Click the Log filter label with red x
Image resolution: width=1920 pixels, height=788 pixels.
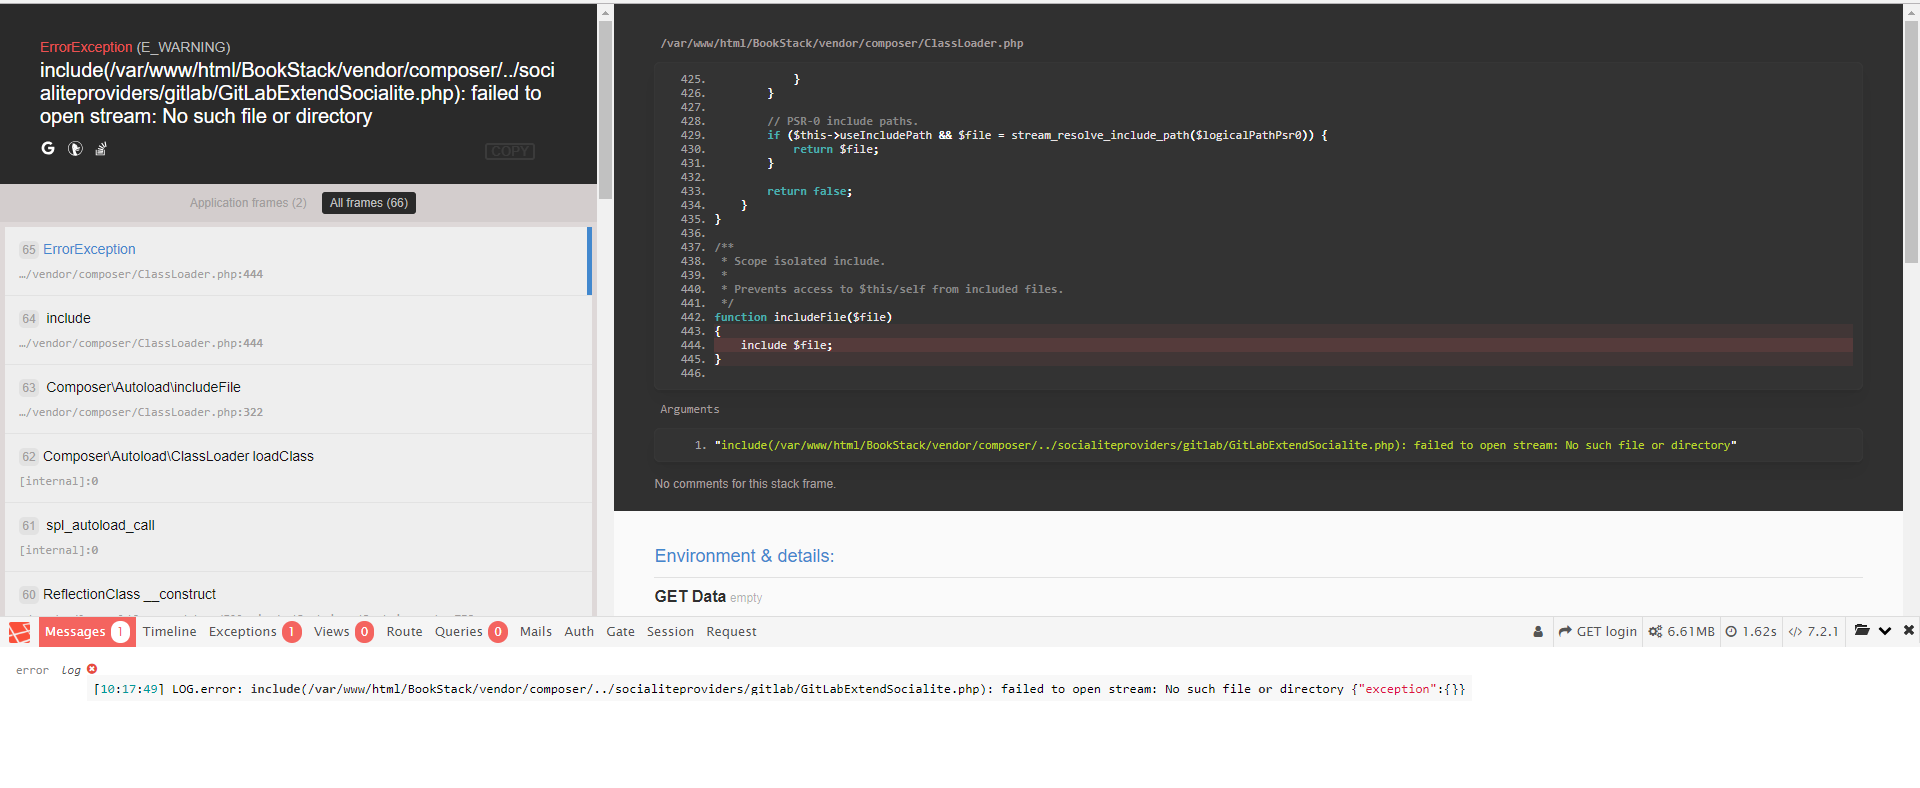79,670
